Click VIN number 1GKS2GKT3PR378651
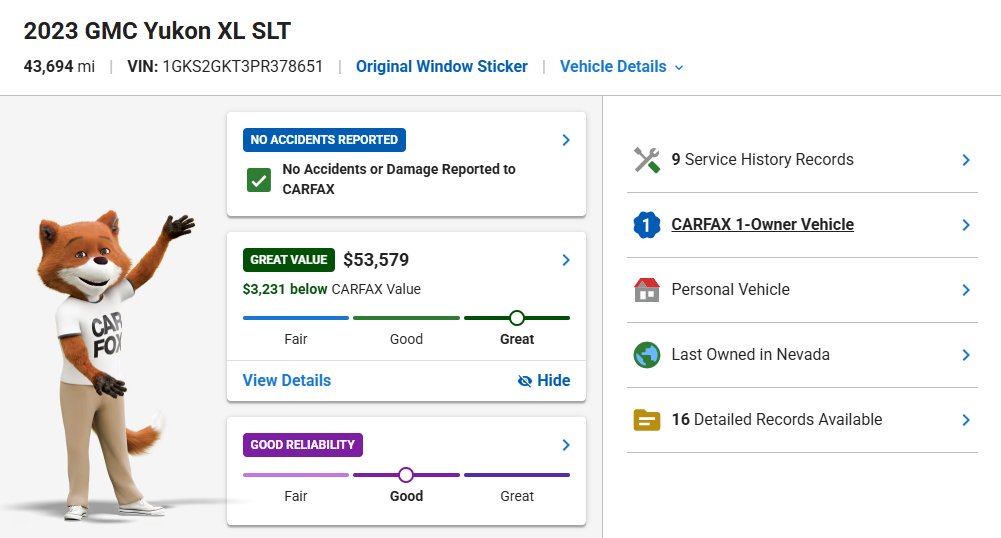The image size is (1001, 538). click(x=243, y=66)
